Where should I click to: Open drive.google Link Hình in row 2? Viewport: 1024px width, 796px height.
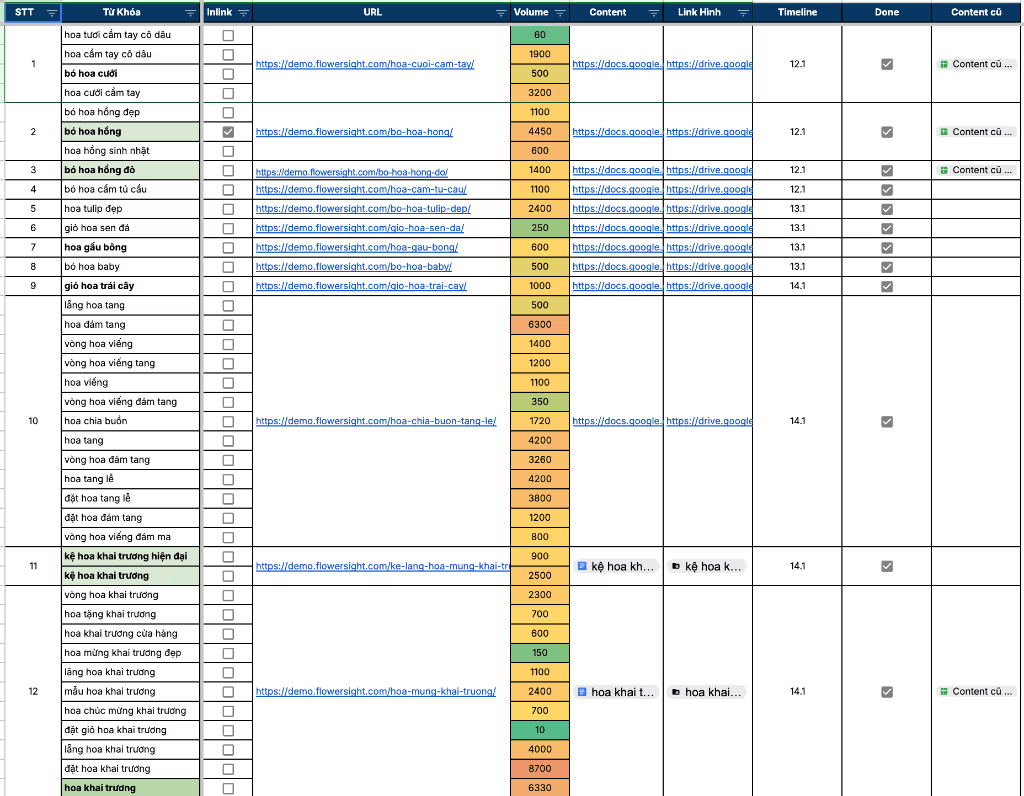click(x=709, y=132)
